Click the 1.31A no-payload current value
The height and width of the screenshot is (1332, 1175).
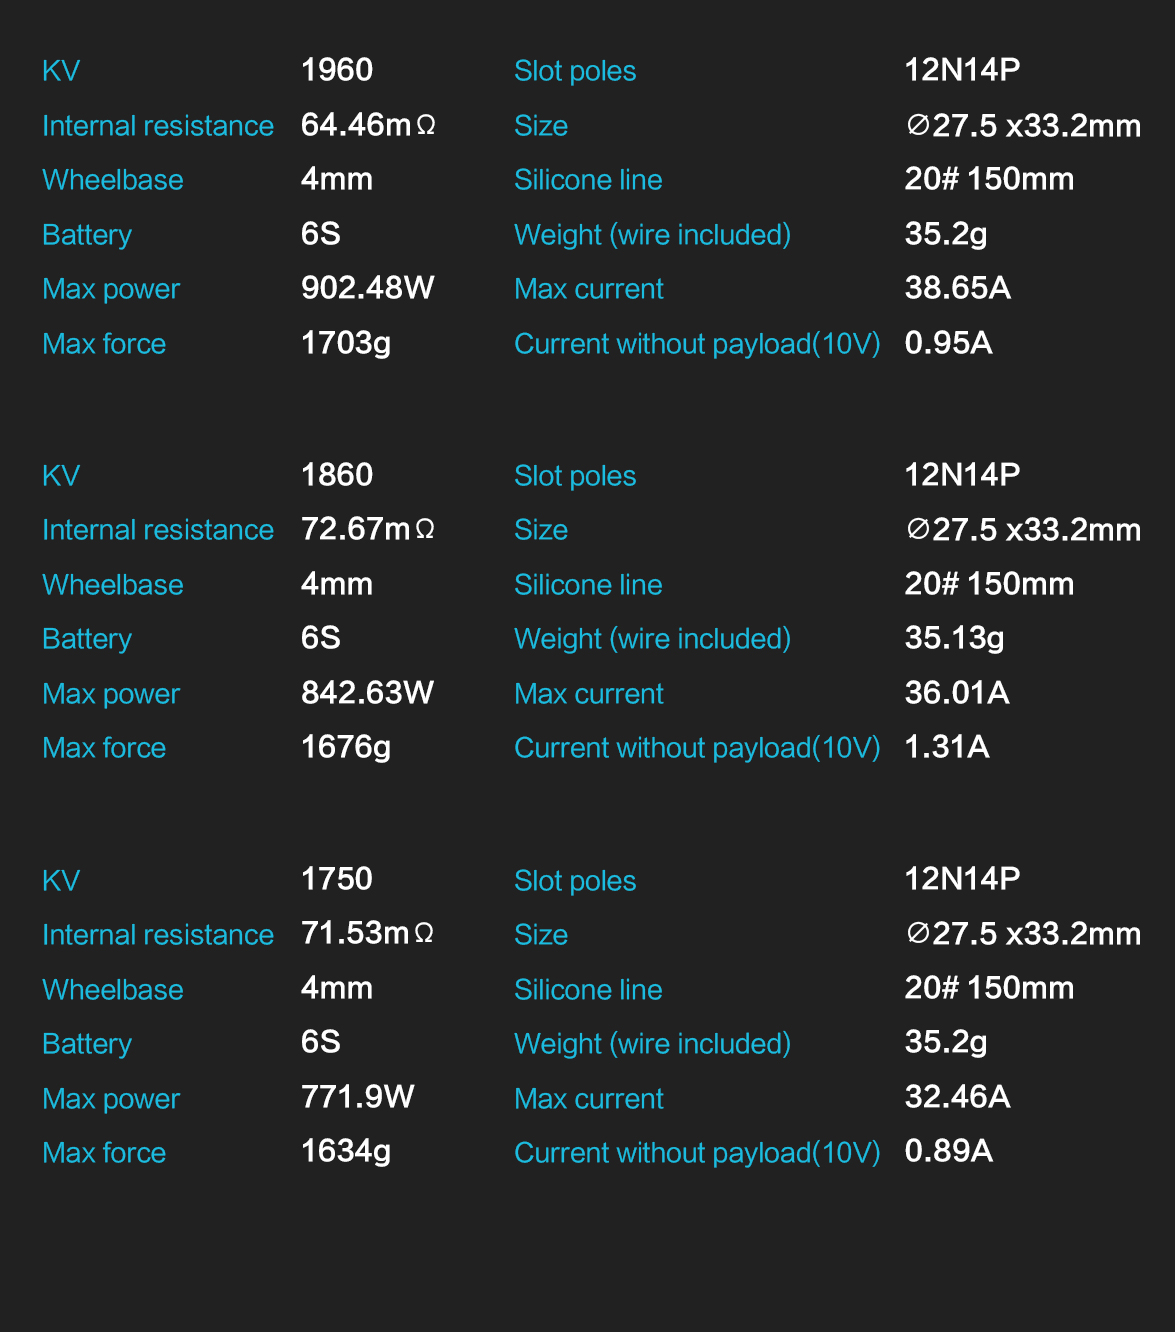(947, 747)
